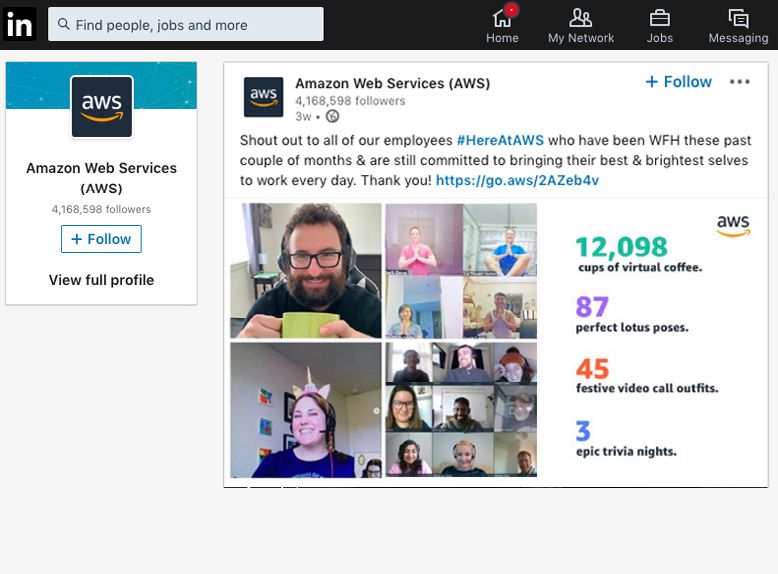This screenshot has height=574, width=778.
Task: Open the go.aws/2AZeb4v link
Action: point(517,181)
